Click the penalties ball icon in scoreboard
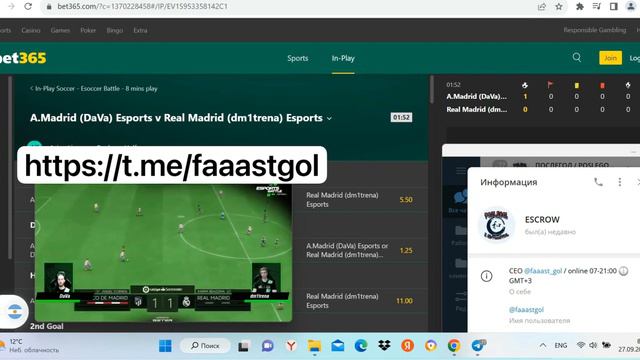The image size is (640, 360). click(628, 85)
